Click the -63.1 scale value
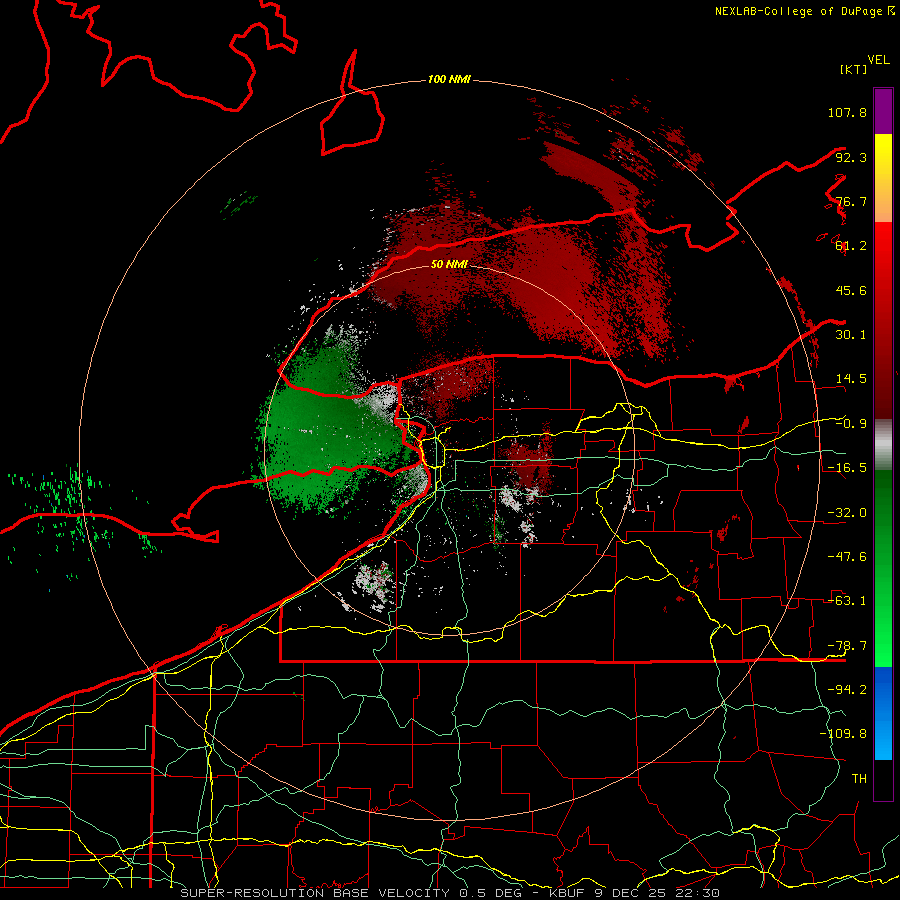The width and height of the screenshot is (900, 900). pyautogui.click(x=847, y=601)
